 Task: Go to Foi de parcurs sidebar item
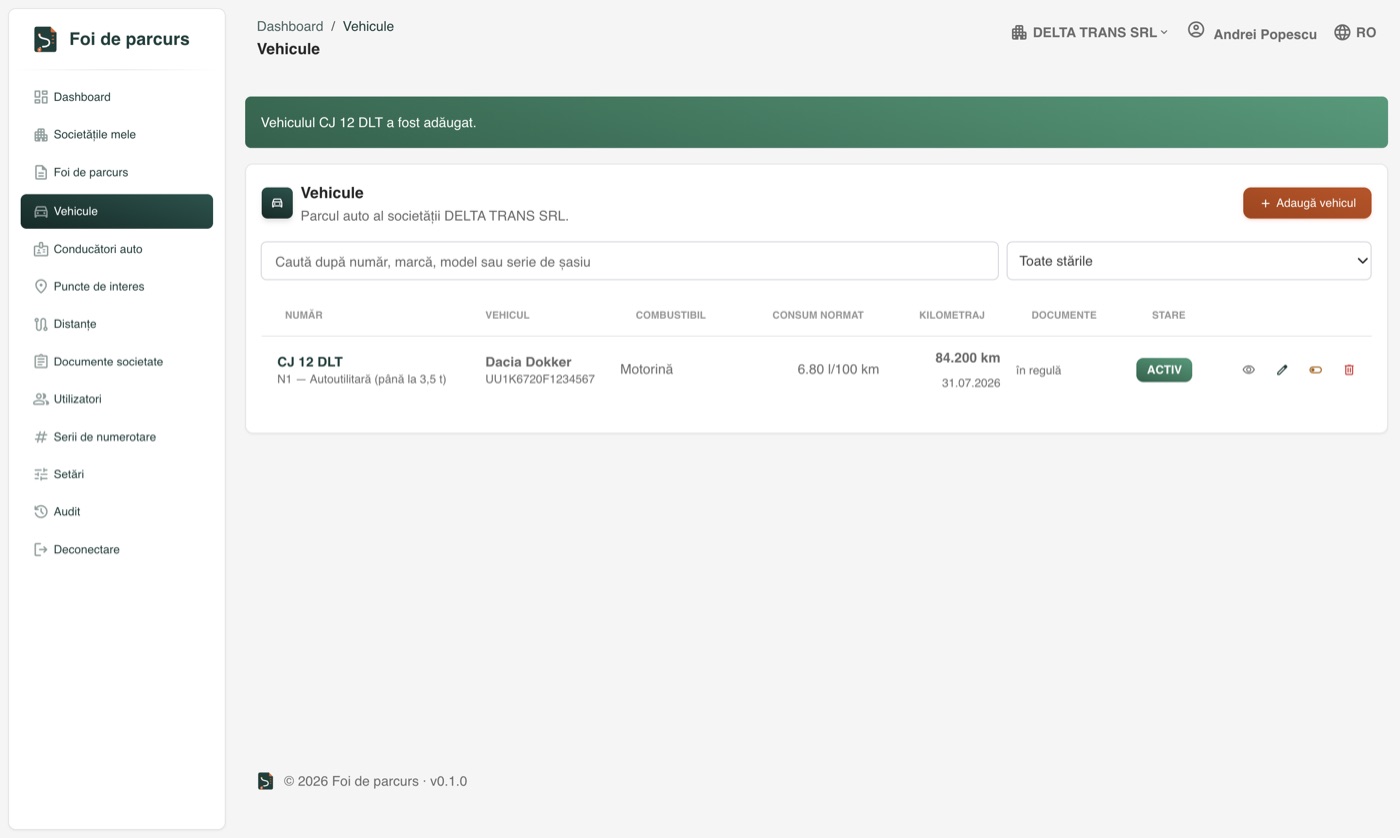click(117, 172)
